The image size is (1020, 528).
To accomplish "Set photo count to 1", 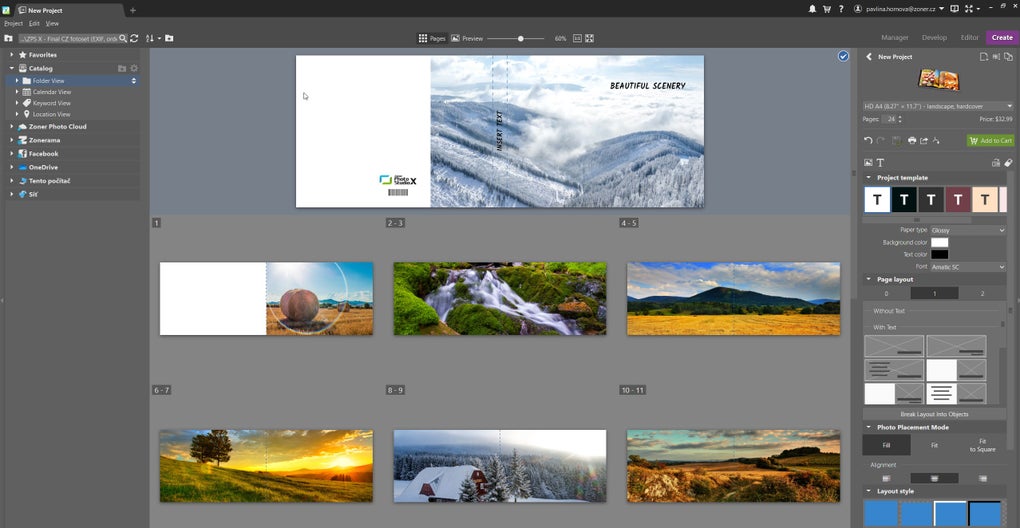I will (934, 294).
